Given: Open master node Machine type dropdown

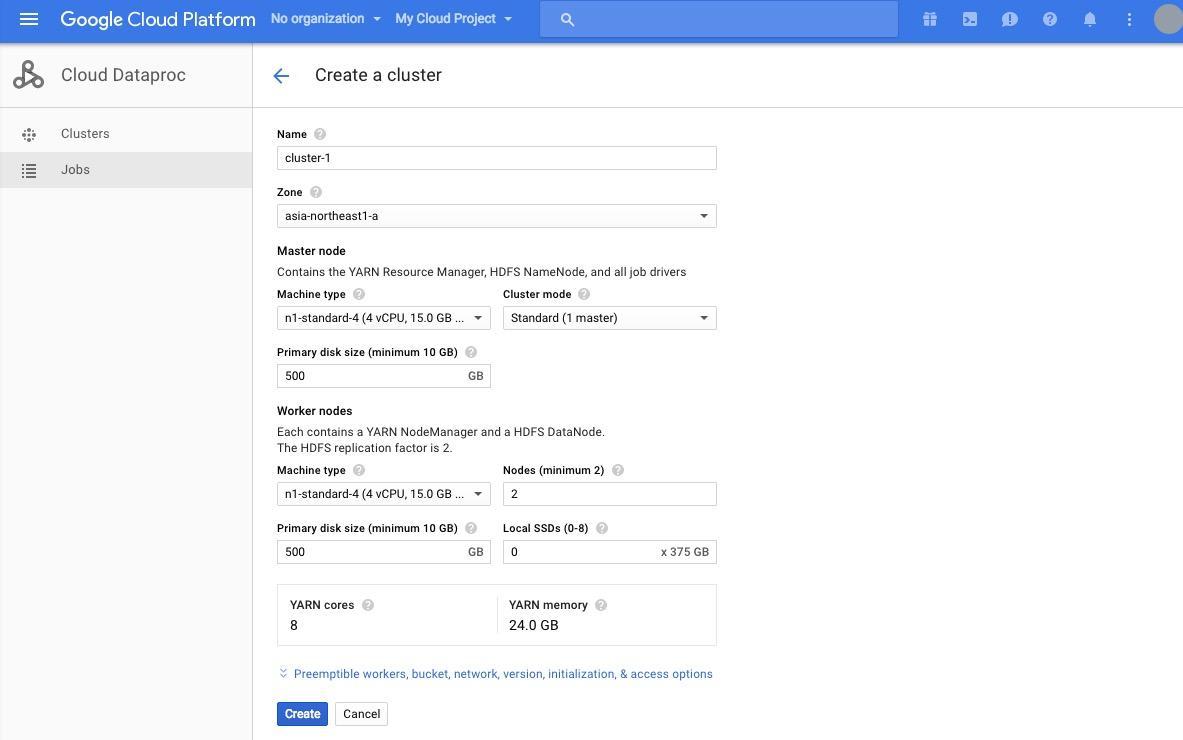Looking at the screenshot, I should (x=383, y=318).
